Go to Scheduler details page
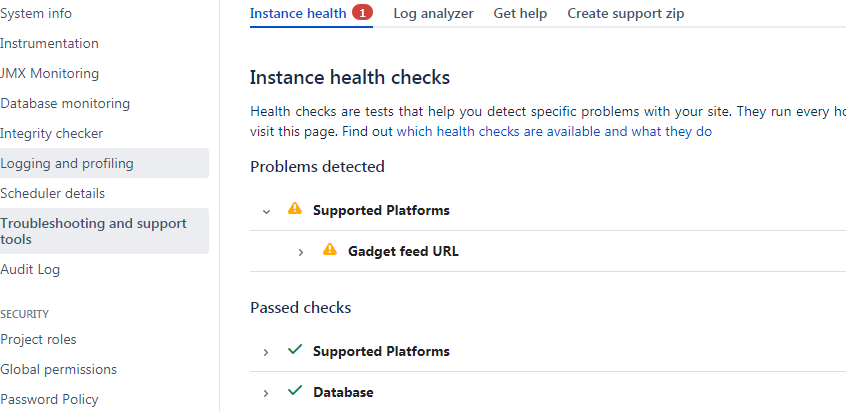The height and width of the screenshot is (411, 846). 103,193
